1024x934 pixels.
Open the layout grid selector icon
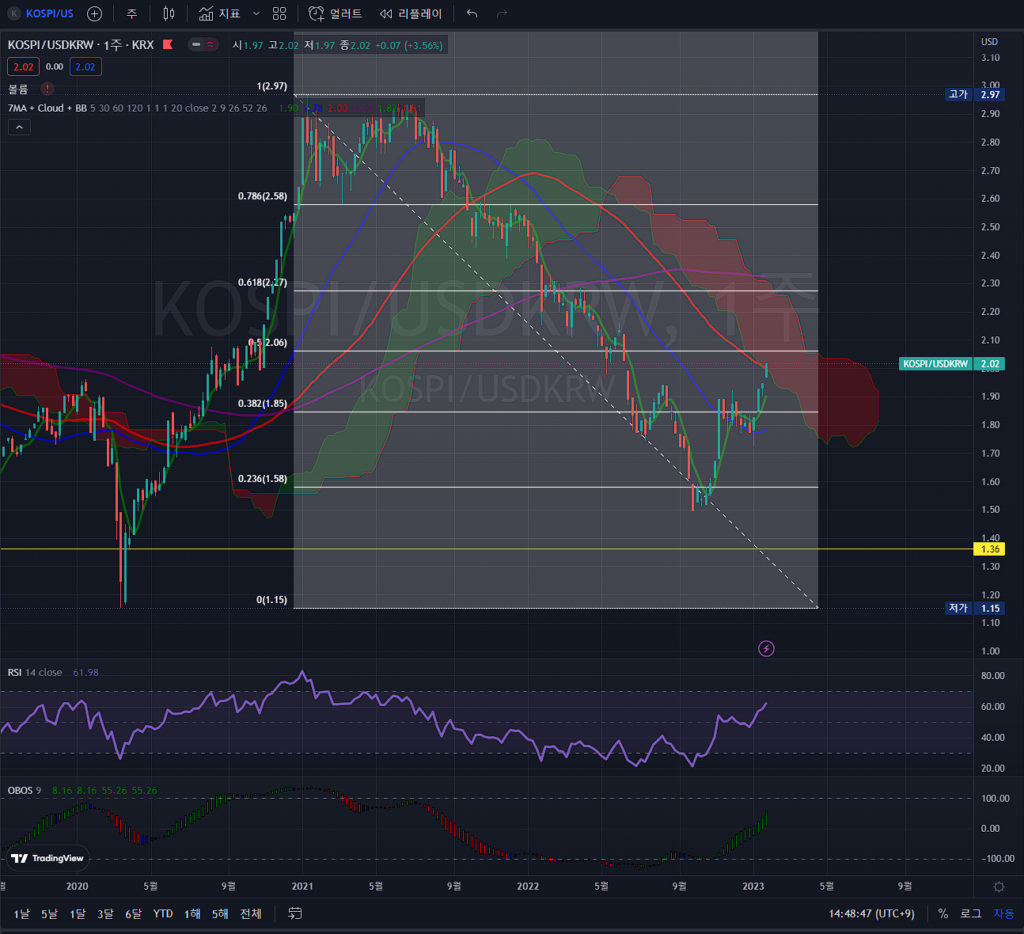pyautogui.click(x=279, y=14)
